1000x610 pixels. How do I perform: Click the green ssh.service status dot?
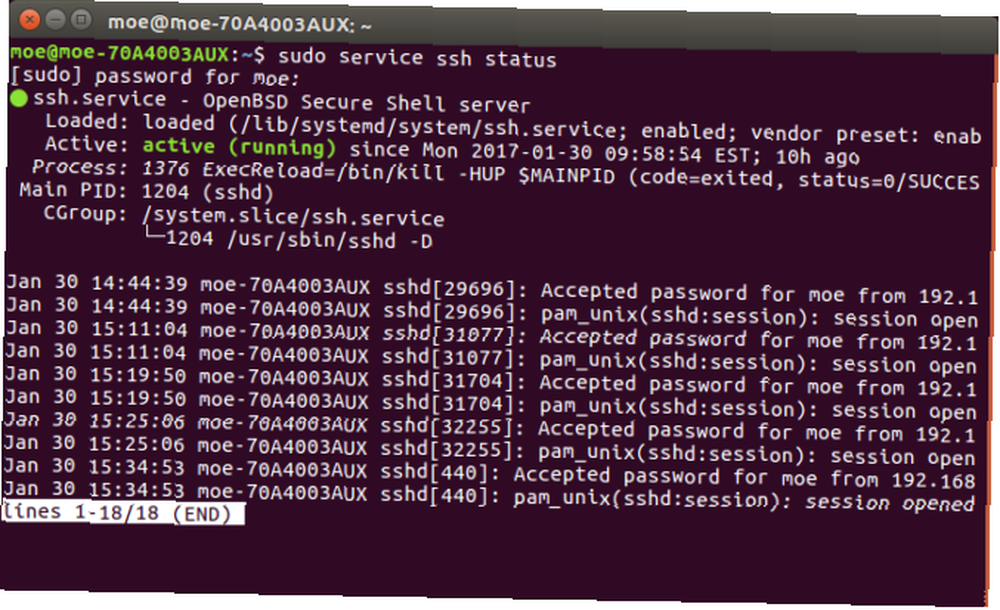click(x=19, y=98)
